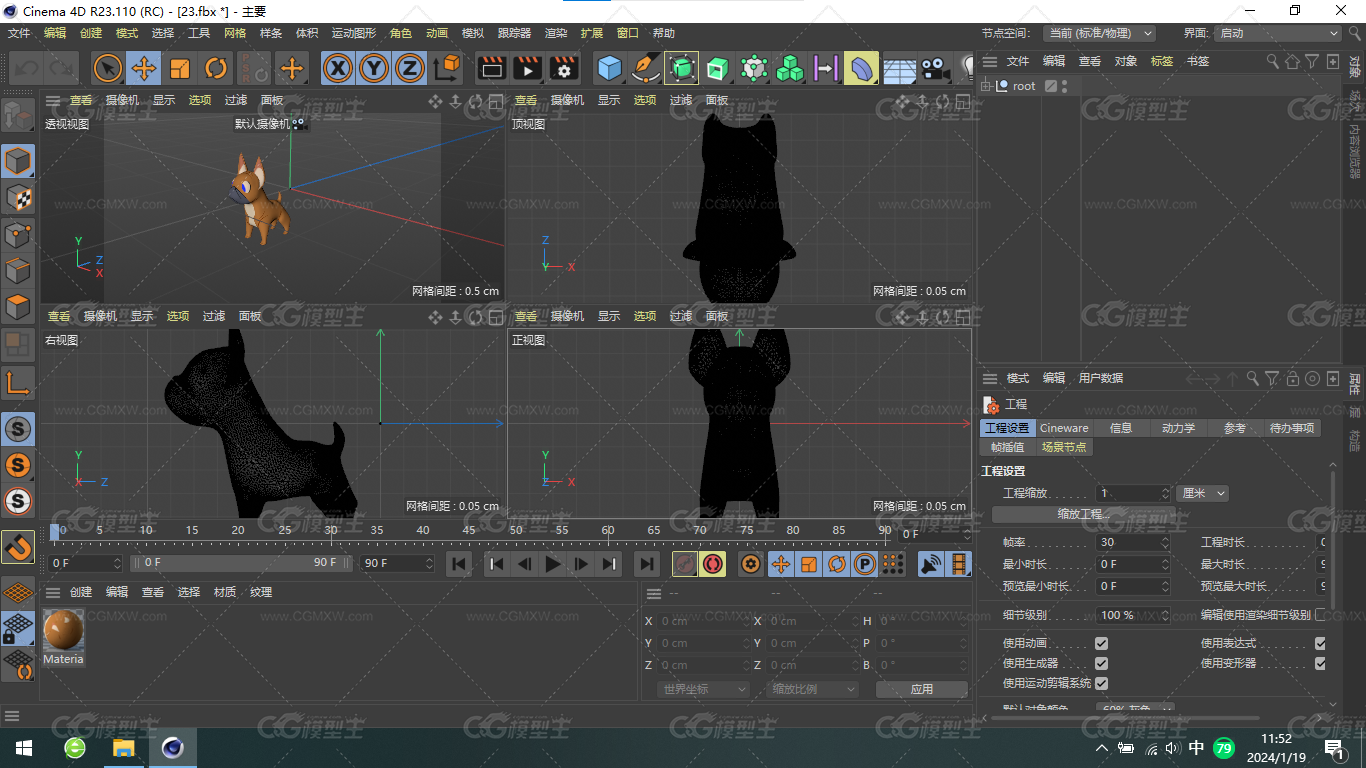Jump to the animation start

pyautogui.click(x=459, y=564)
